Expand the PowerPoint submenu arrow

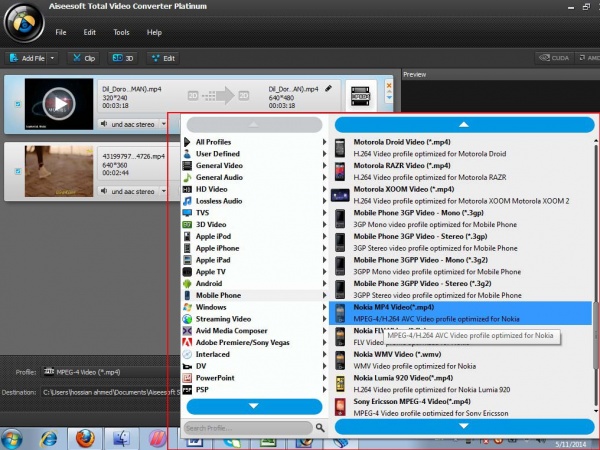pos(324,378)
